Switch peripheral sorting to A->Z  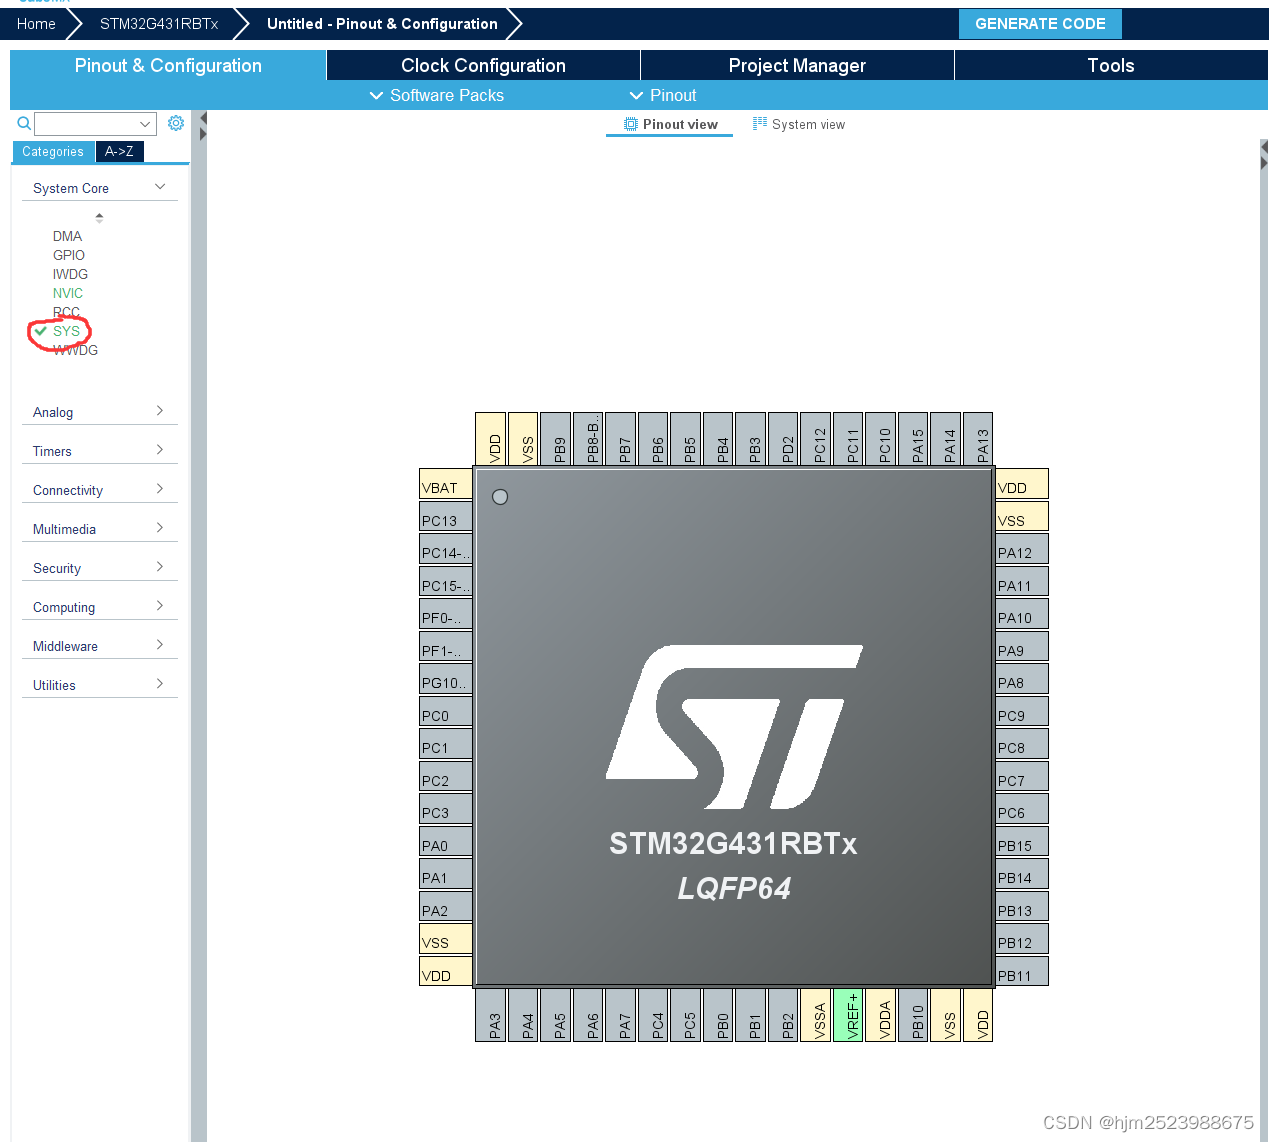[x=119, y=151]
